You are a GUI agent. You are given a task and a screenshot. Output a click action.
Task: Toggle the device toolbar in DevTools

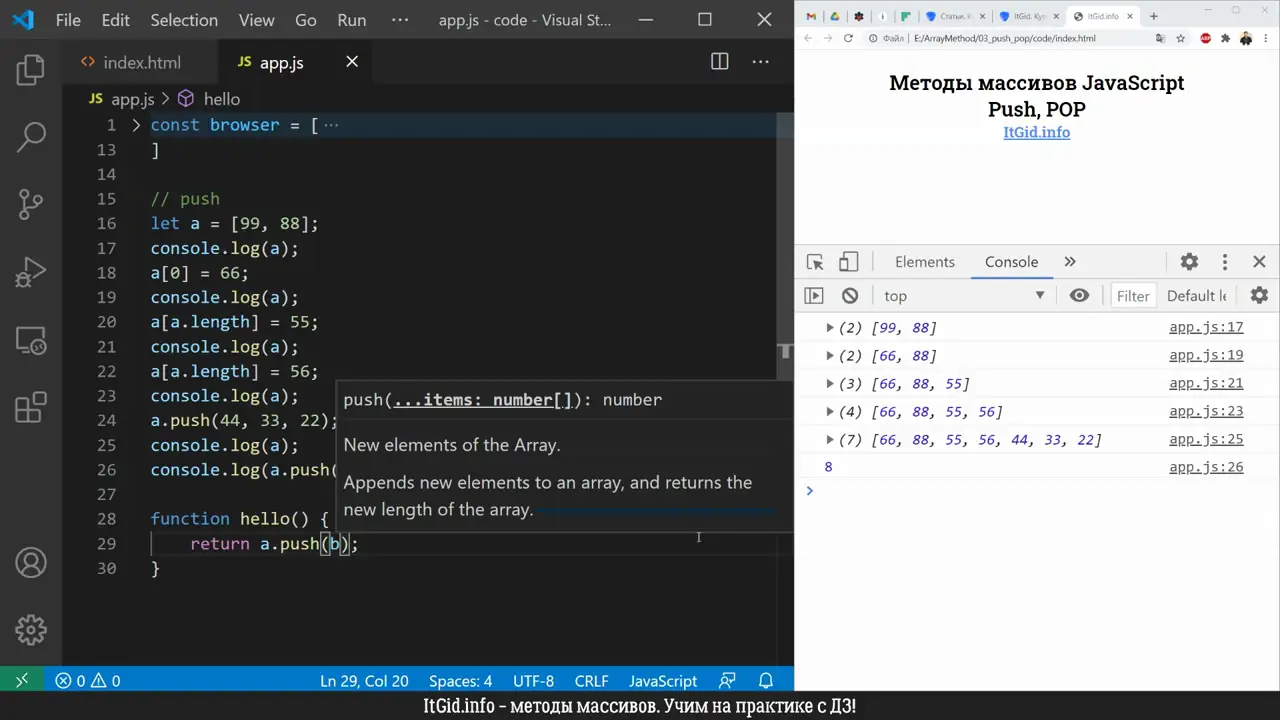coord(848,262)
